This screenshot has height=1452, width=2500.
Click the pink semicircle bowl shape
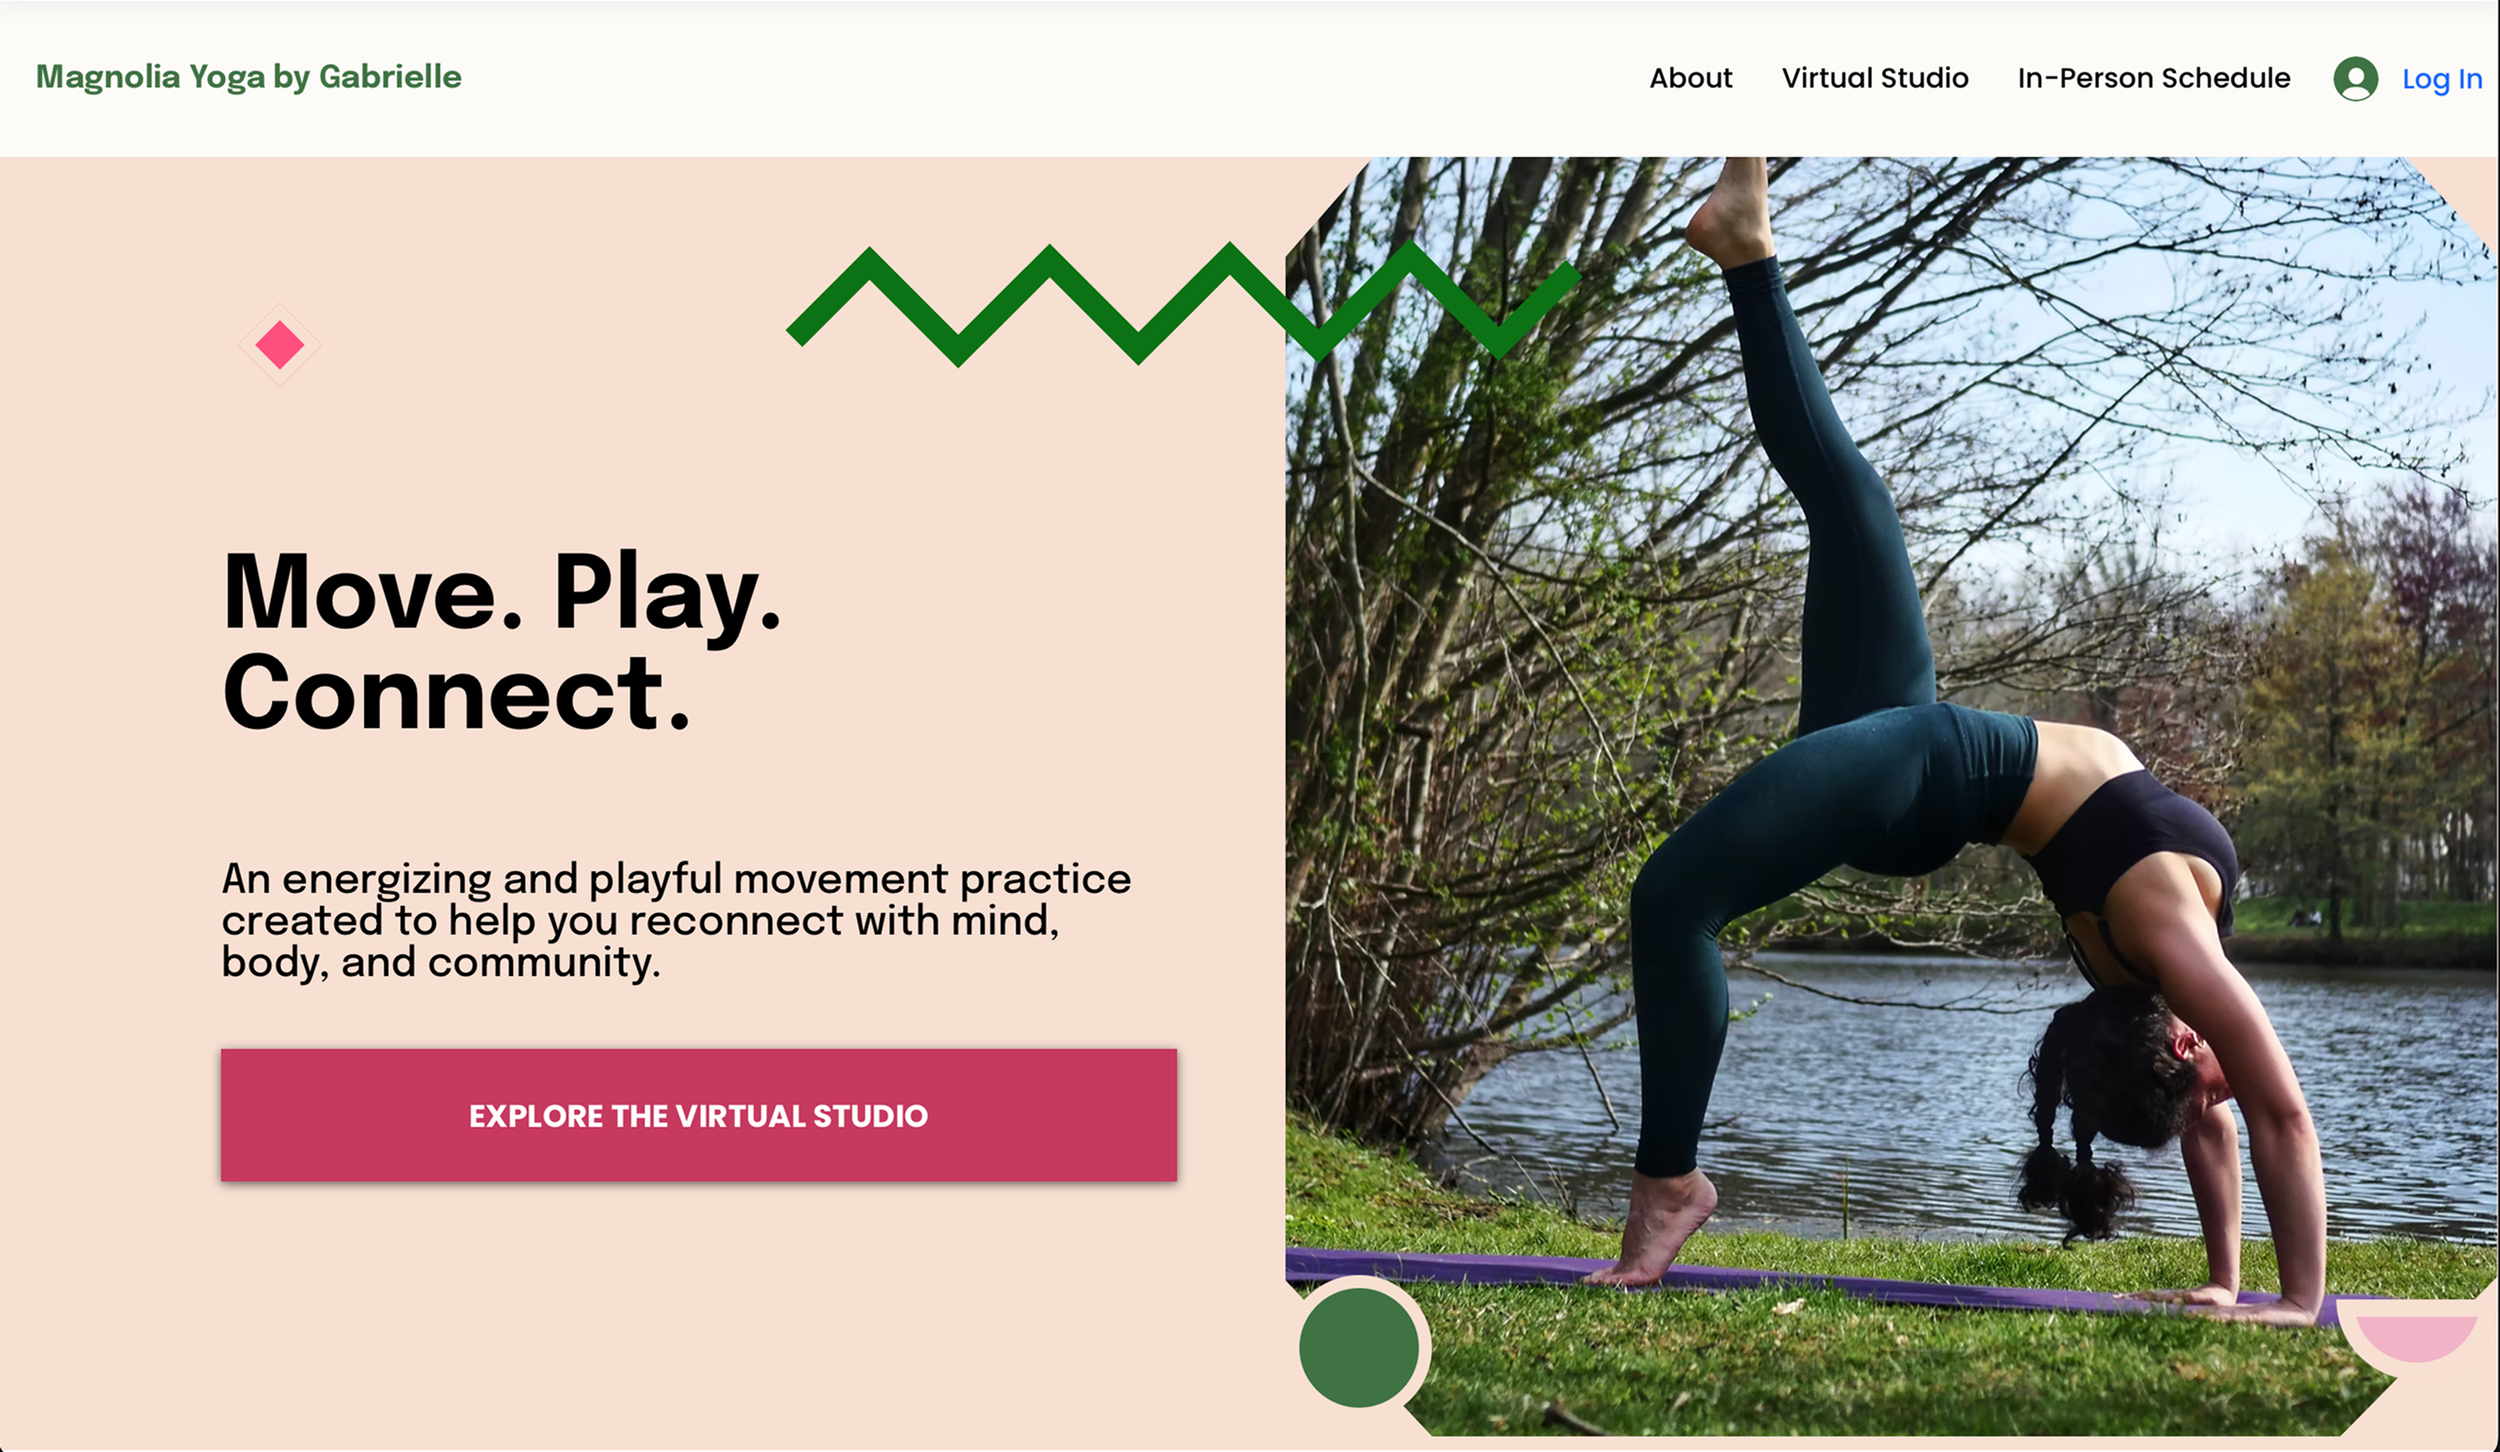2416,1338
